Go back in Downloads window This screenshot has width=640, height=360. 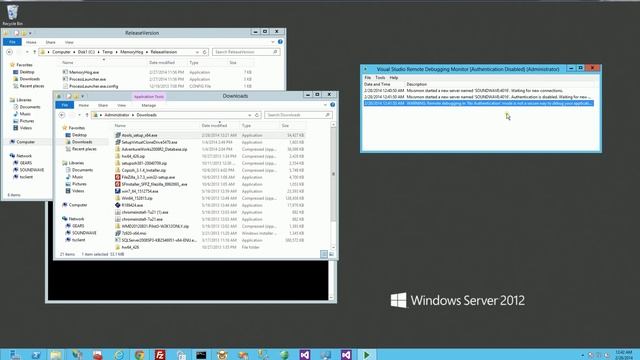coord(62,115)
